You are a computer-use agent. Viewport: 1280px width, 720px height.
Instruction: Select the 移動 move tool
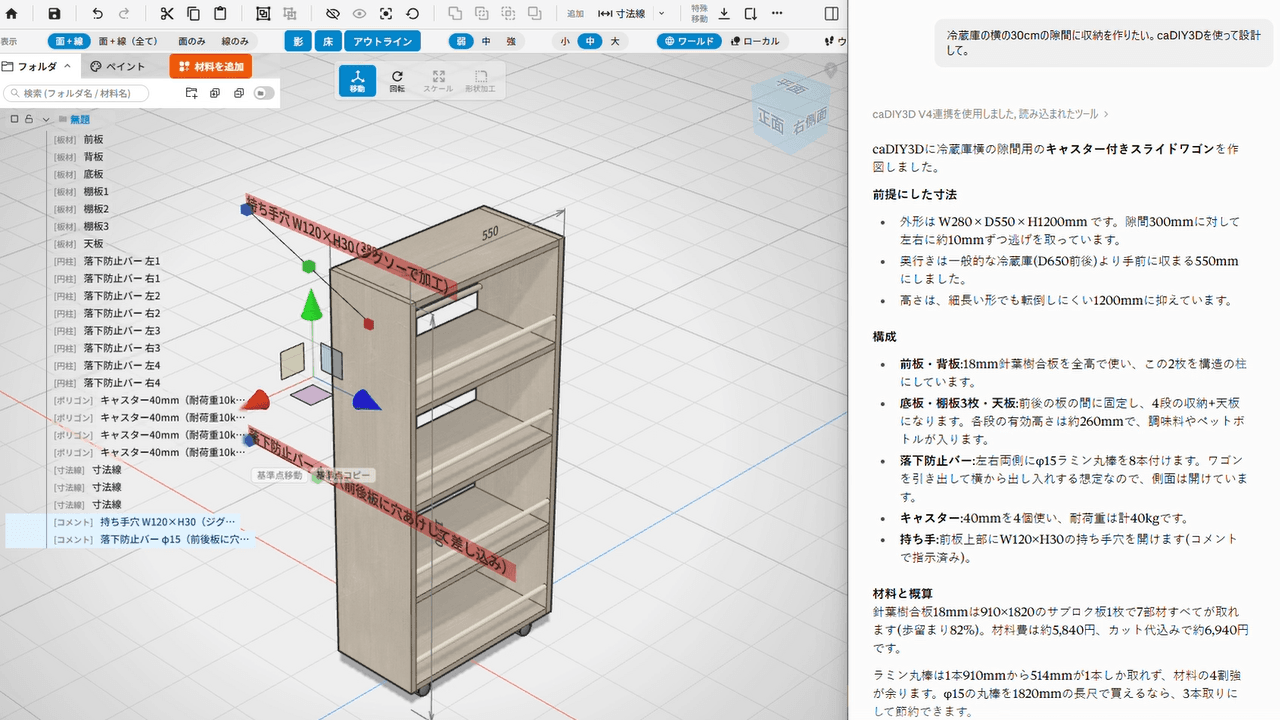pyautogui.click(x=358, y=81)
